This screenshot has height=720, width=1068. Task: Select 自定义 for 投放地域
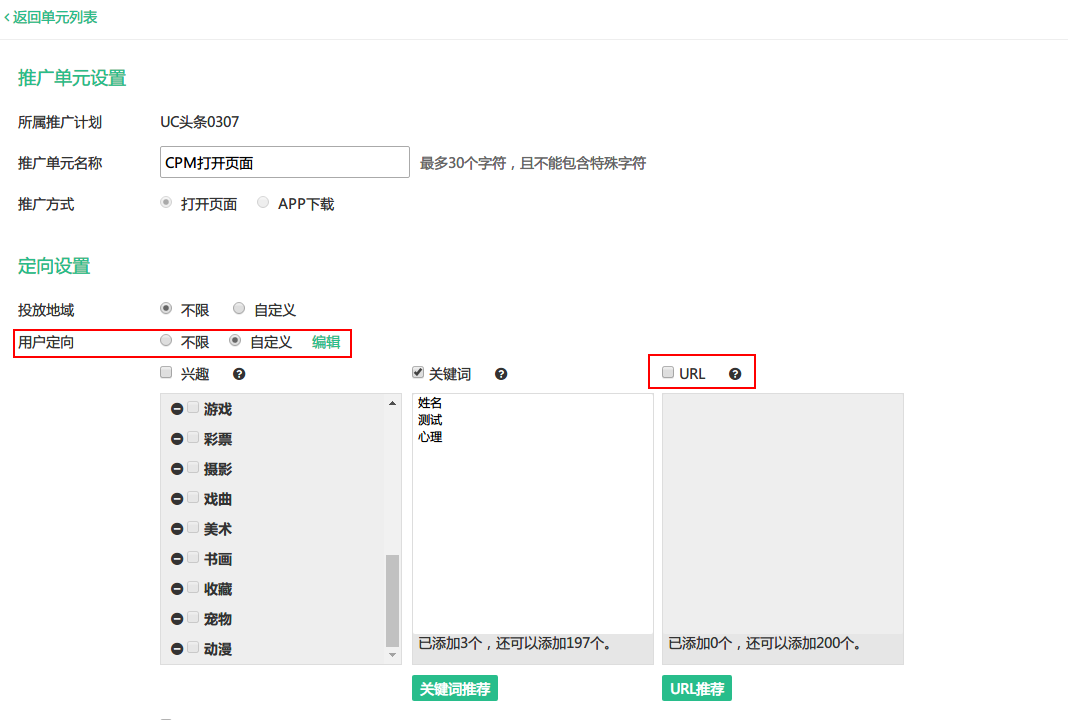[239, 309]
